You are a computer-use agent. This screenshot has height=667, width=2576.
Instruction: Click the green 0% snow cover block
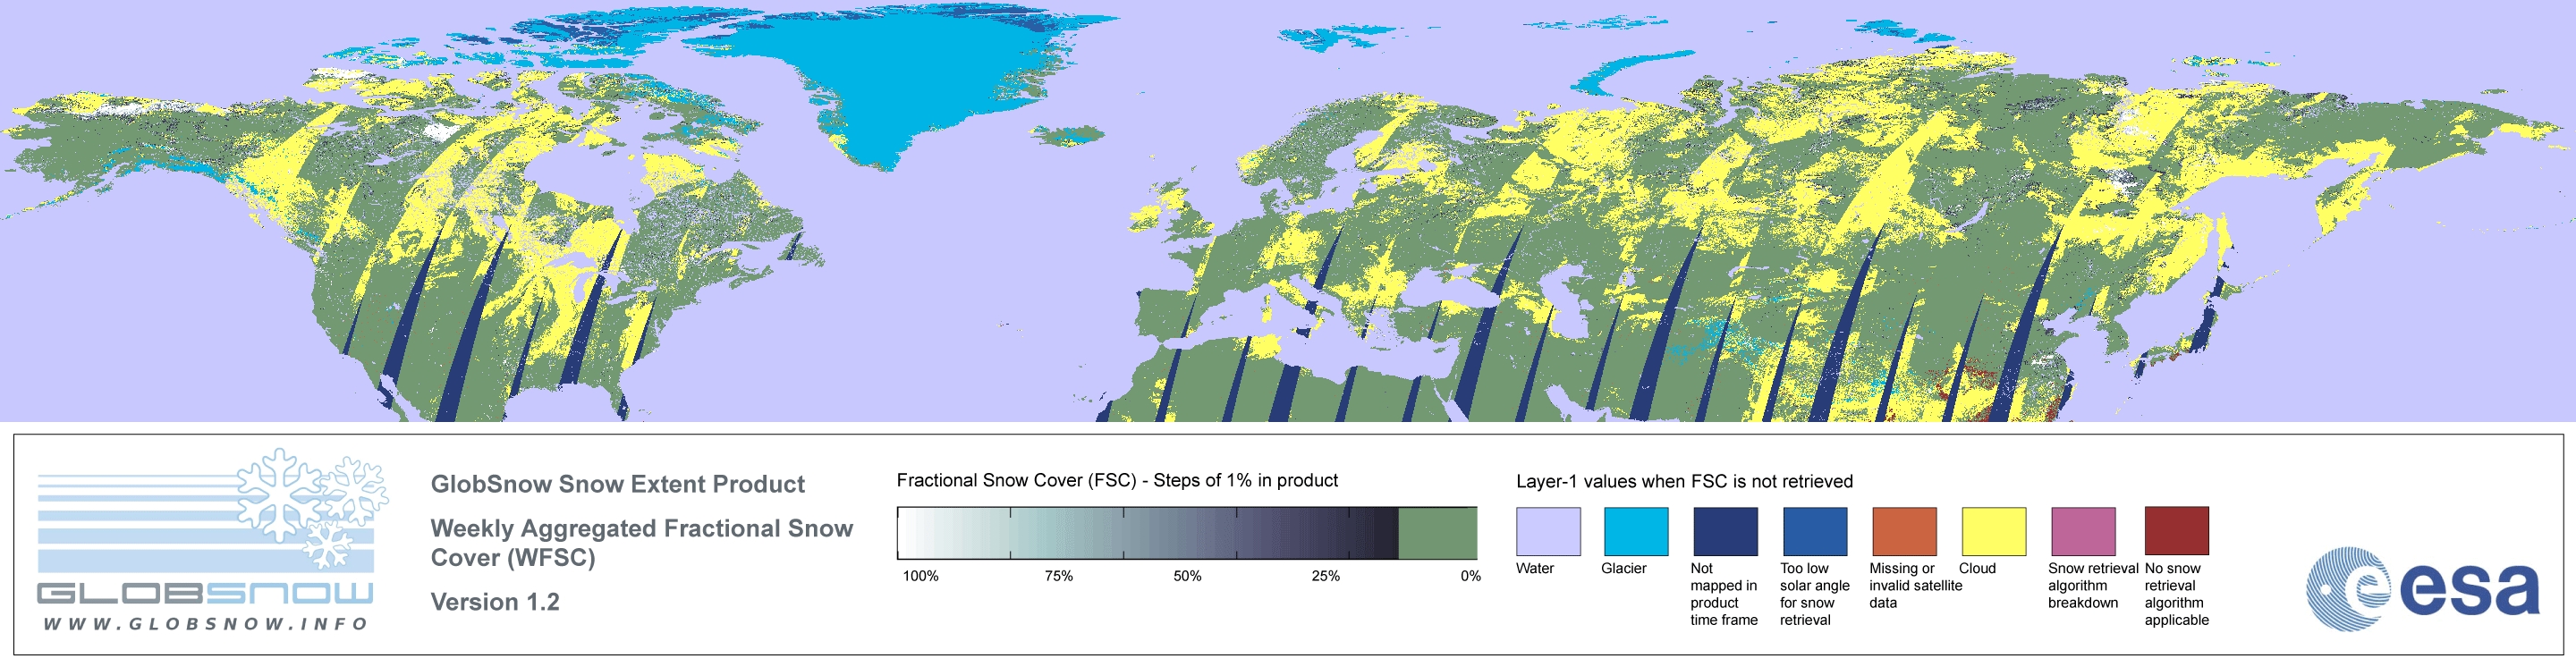1437,533
